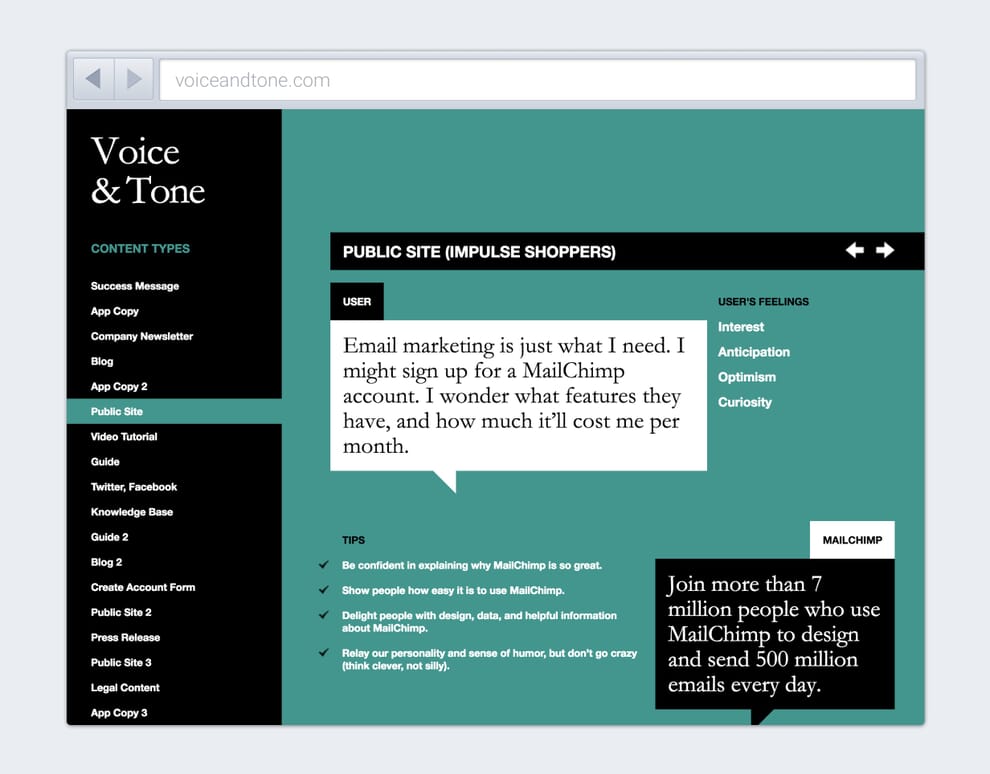Select App Copy in the sidebar

pos(114,311)
